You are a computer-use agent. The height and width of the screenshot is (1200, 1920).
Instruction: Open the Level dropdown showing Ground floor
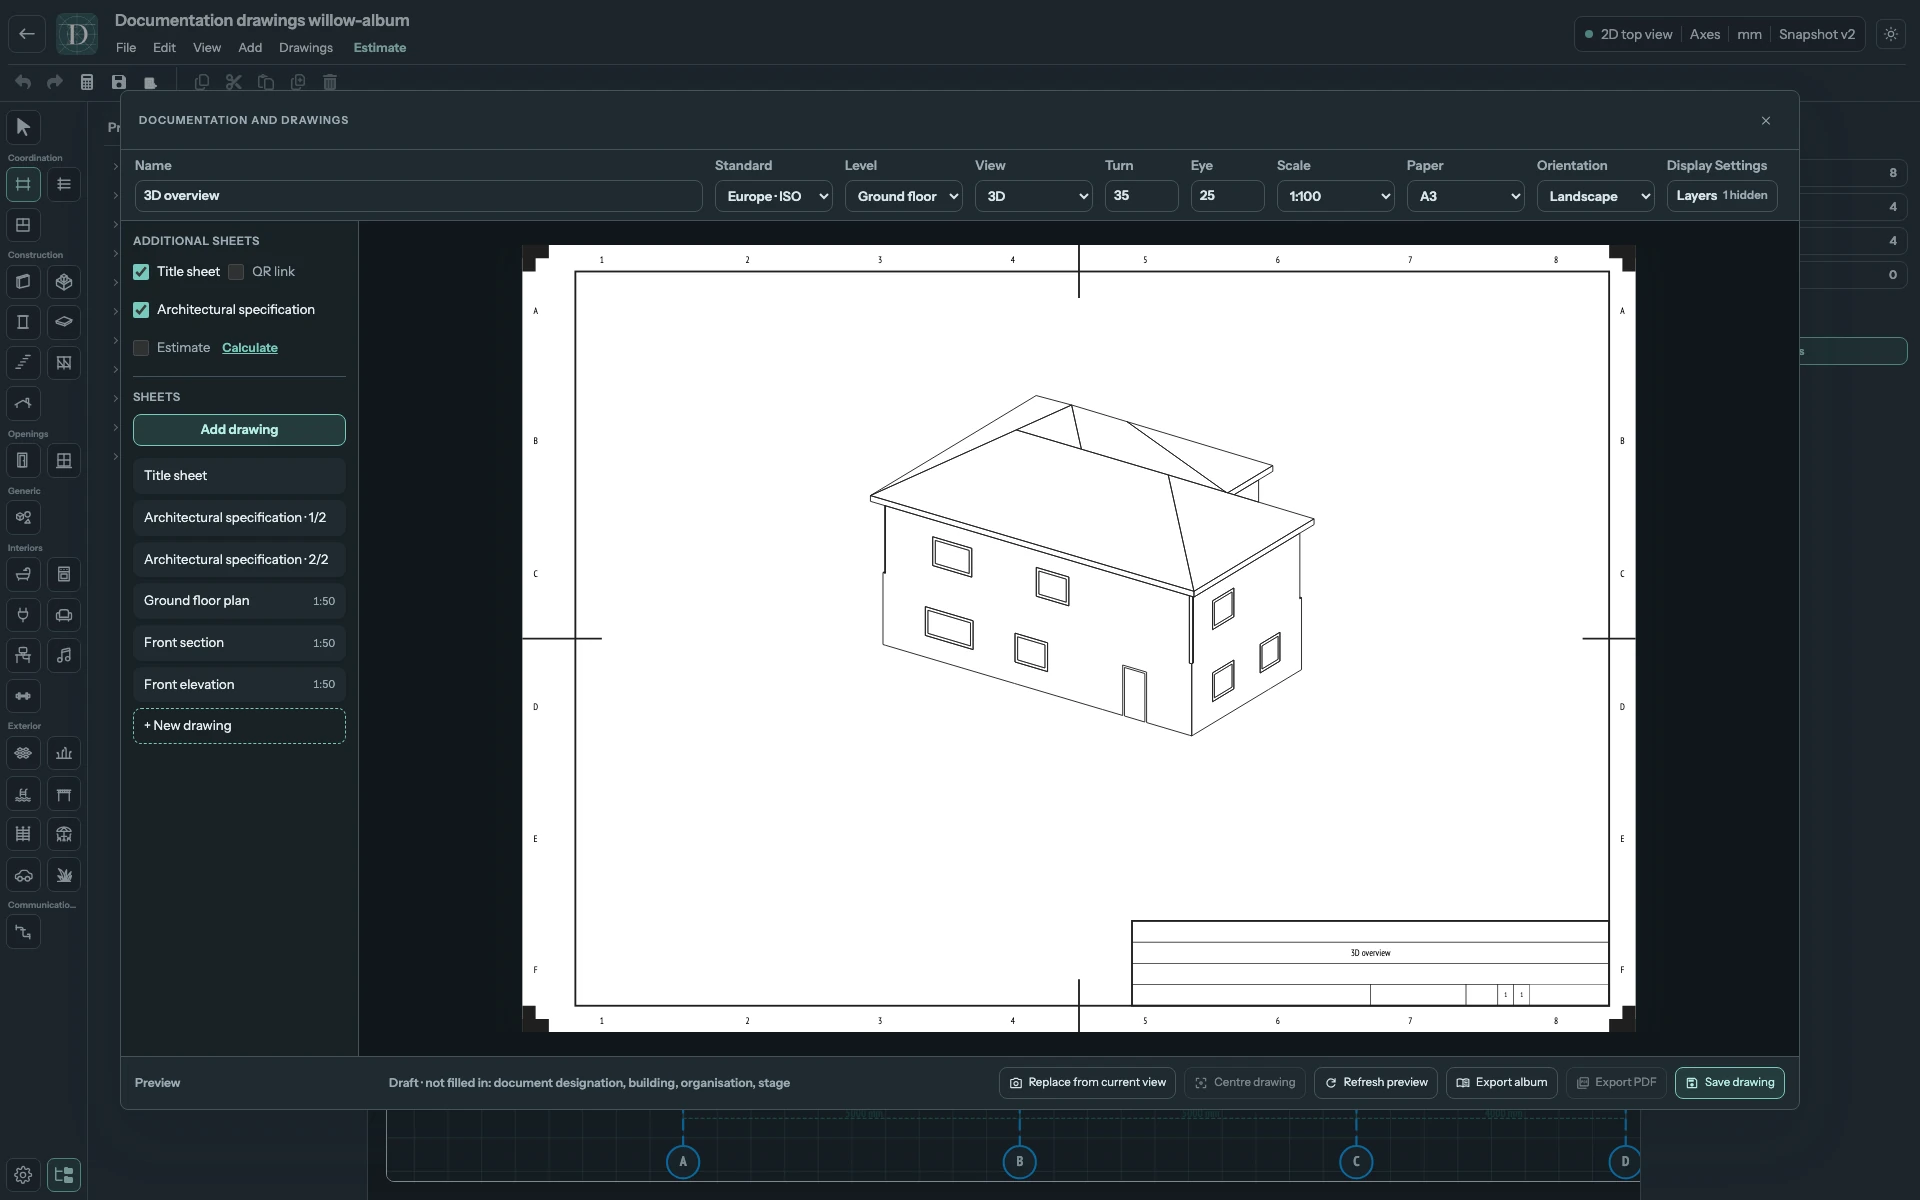click(x=903, y=196)
